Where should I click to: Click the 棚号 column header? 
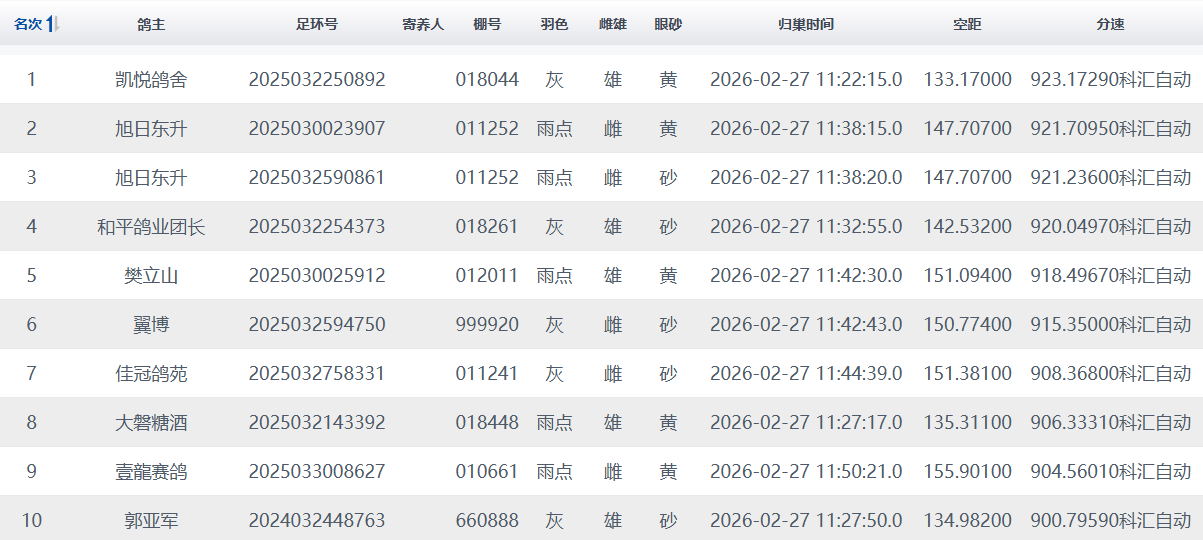click(x=487, y=24)
